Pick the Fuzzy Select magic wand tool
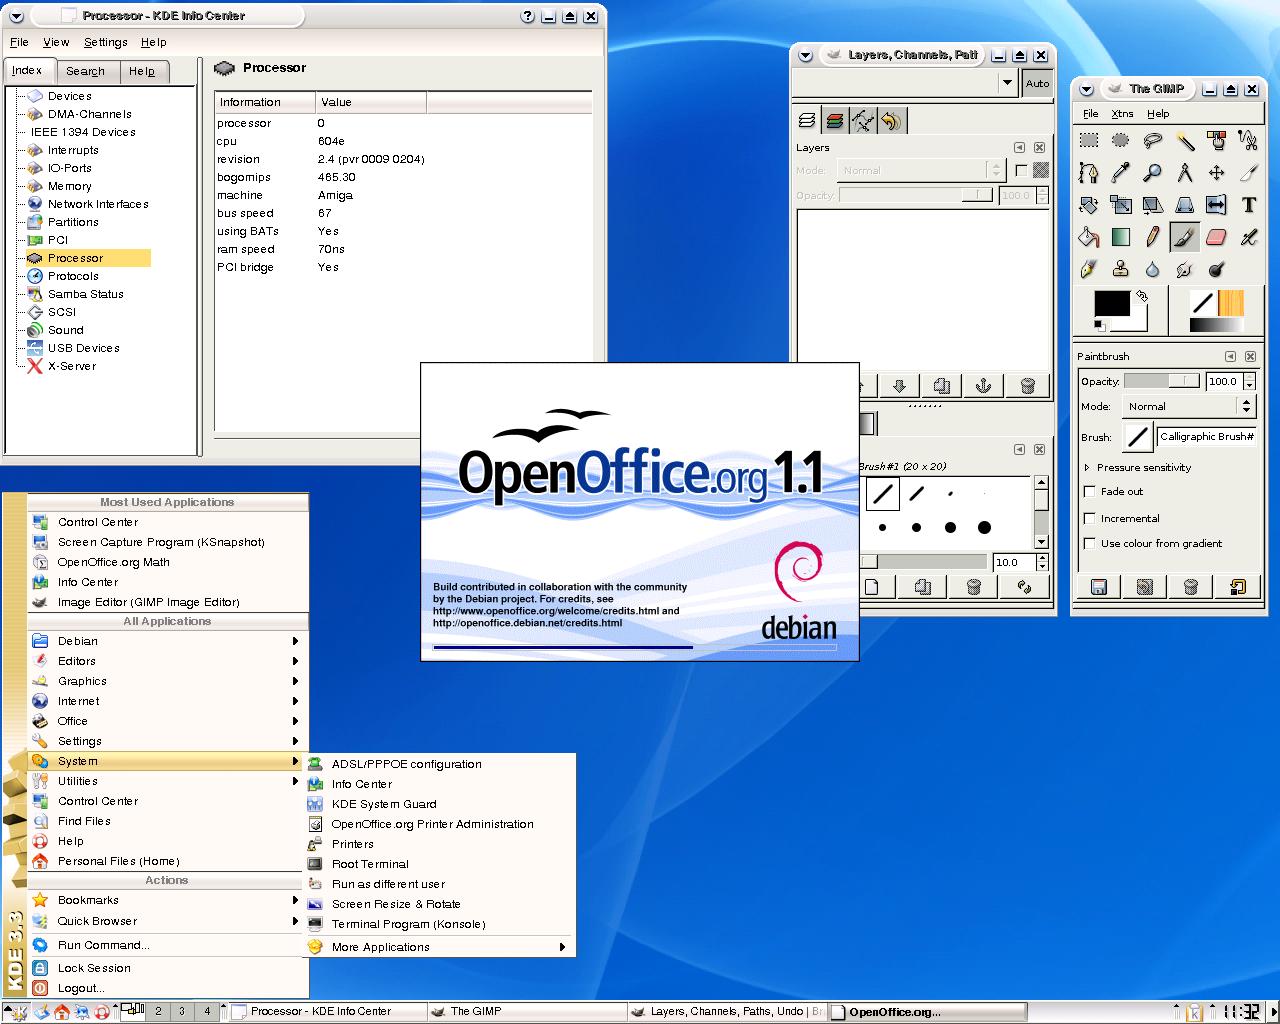 coord(1185,140)
